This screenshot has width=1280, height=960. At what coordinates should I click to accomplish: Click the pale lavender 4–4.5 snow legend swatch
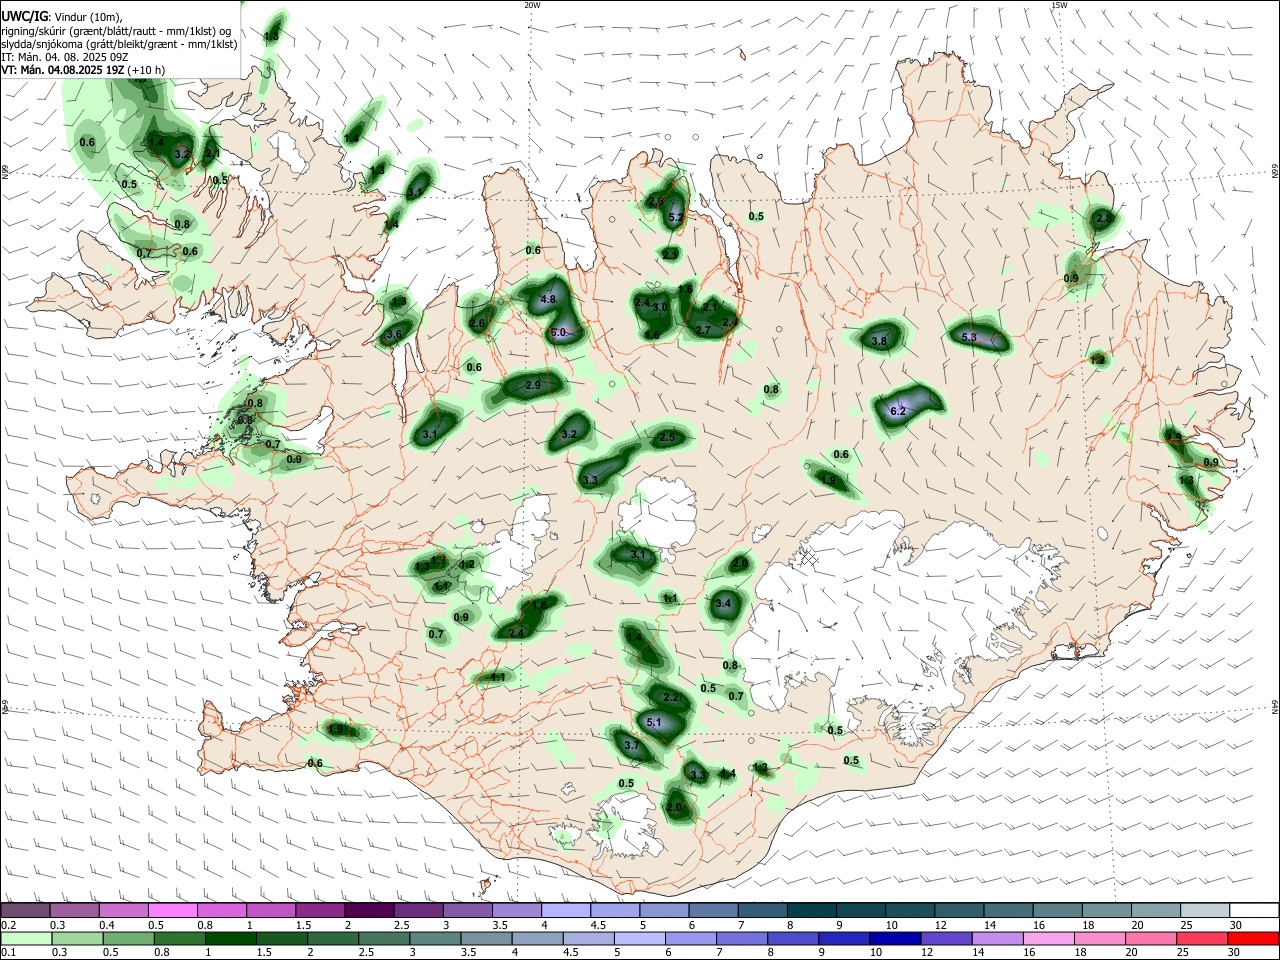pyautogui.click(x=566, y=911)
